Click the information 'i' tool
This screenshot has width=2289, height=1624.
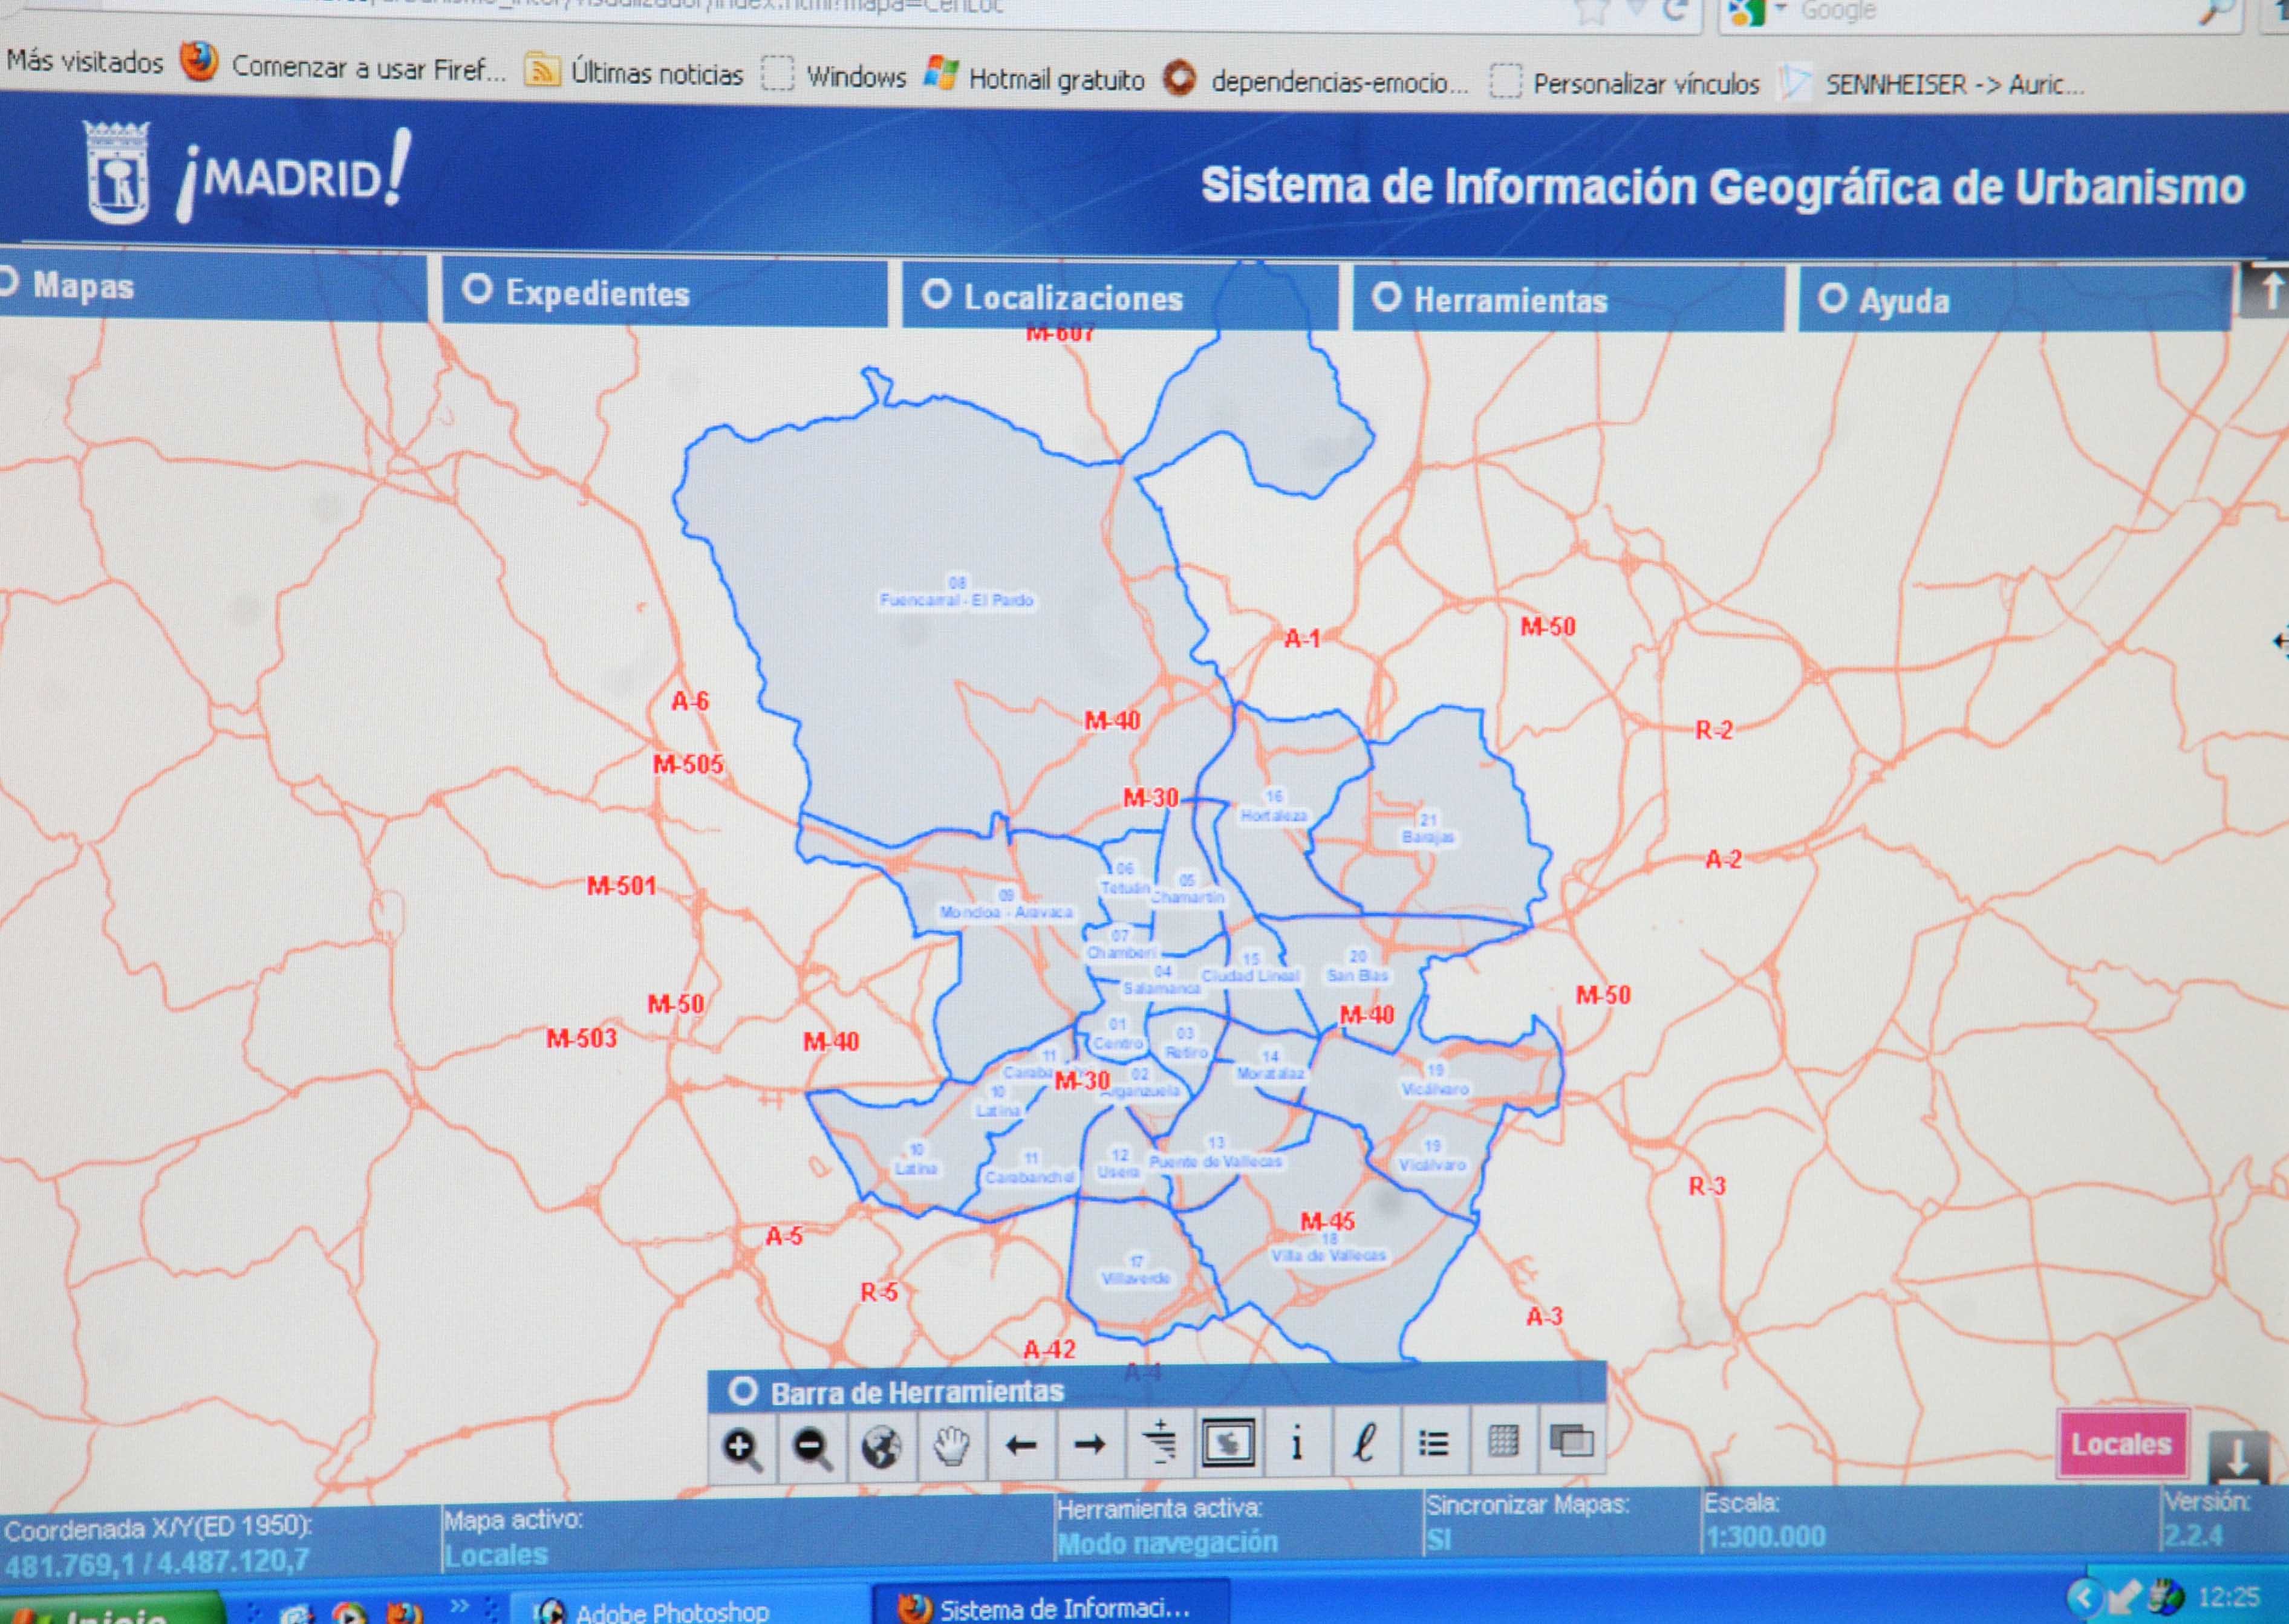[x=1297, y=1443]
